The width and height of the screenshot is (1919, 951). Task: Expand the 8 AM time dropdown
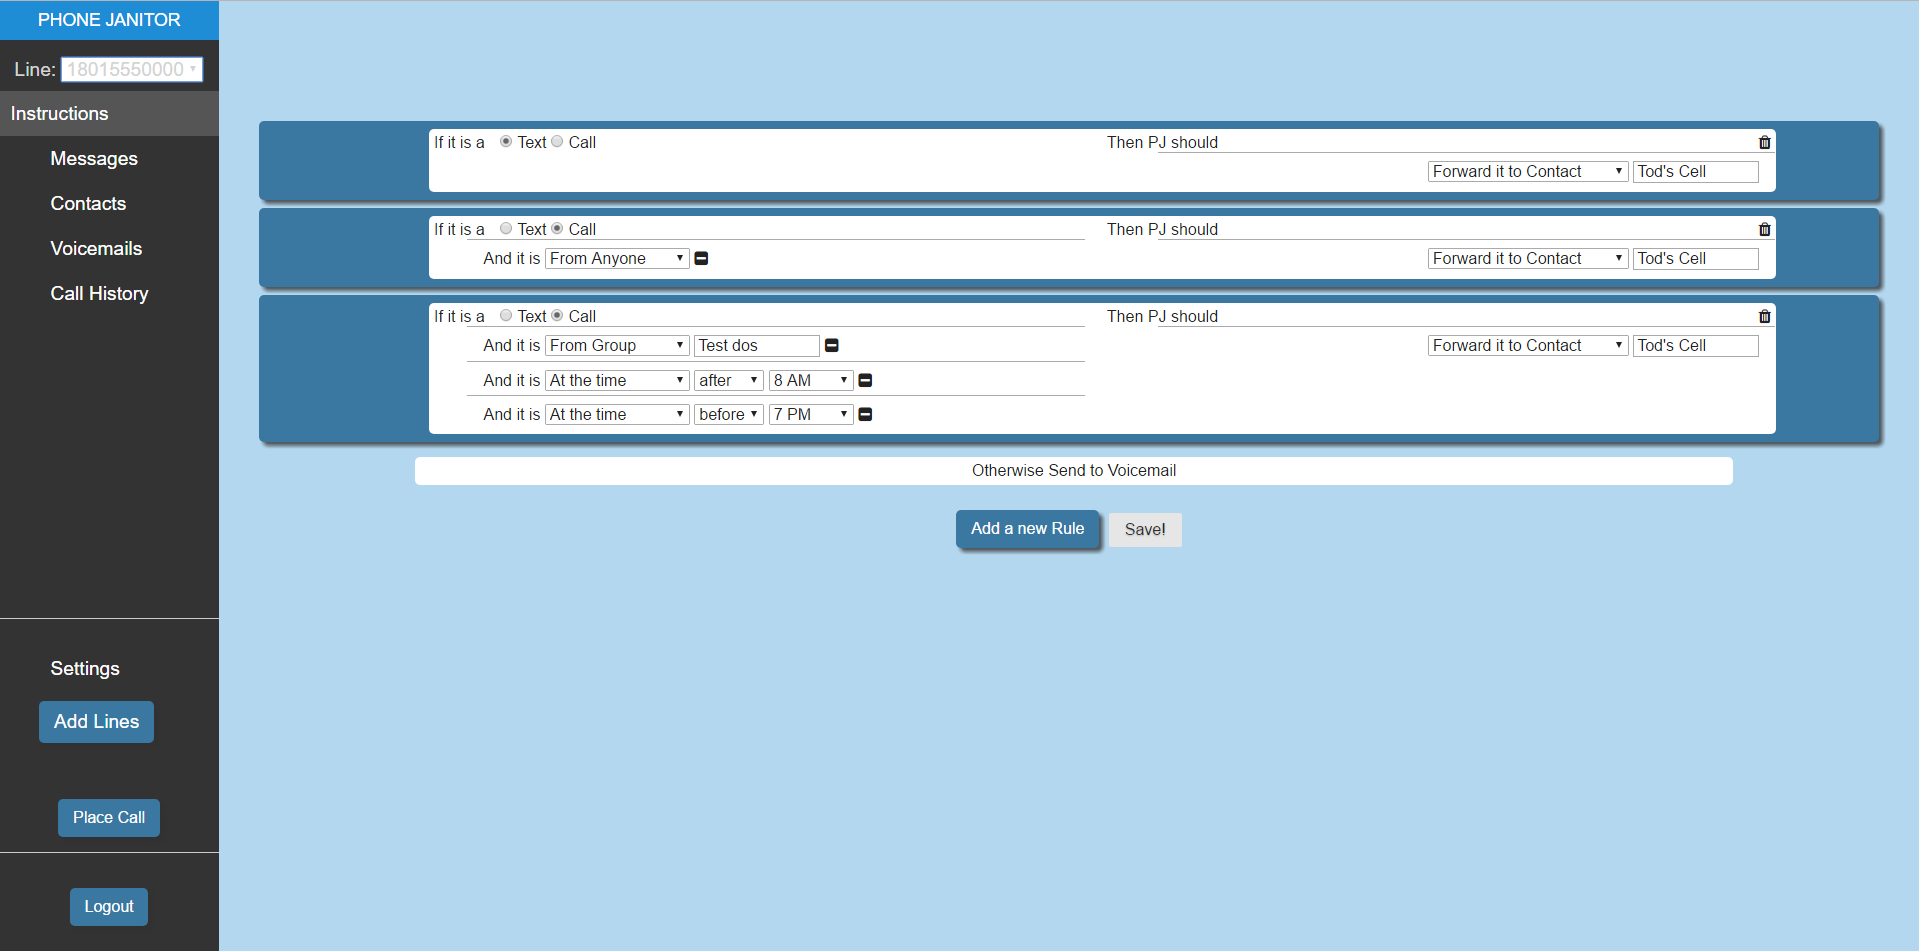(x=810, y=381)
